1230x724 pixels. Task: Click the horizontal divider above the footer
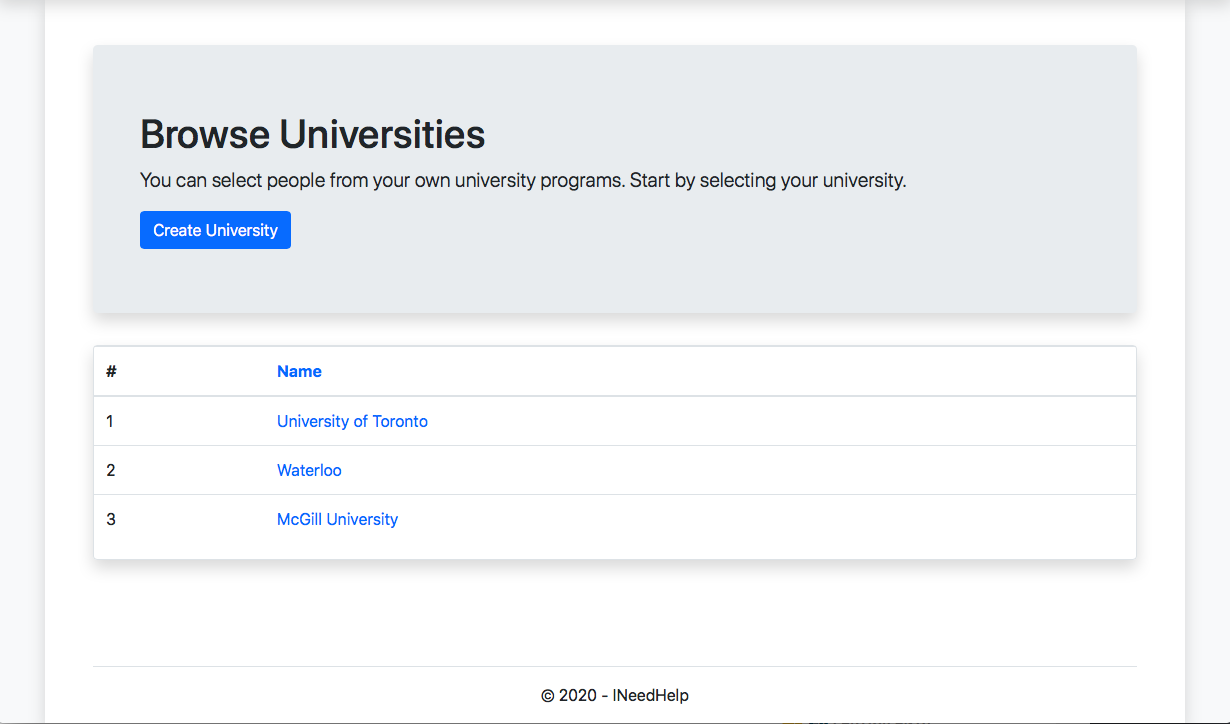tap(615, 666)
